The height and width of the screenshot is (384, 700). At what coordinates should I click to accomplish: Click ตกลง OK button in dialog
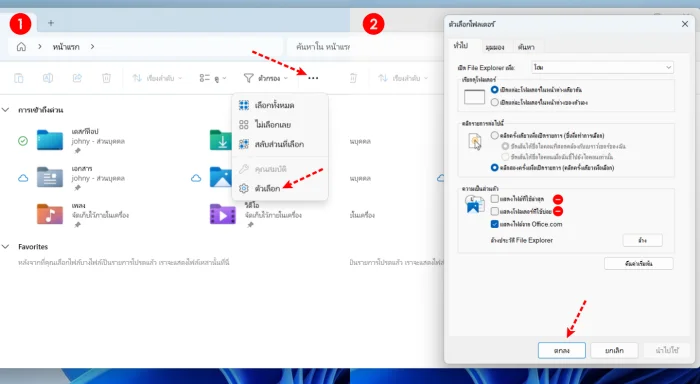562,351
